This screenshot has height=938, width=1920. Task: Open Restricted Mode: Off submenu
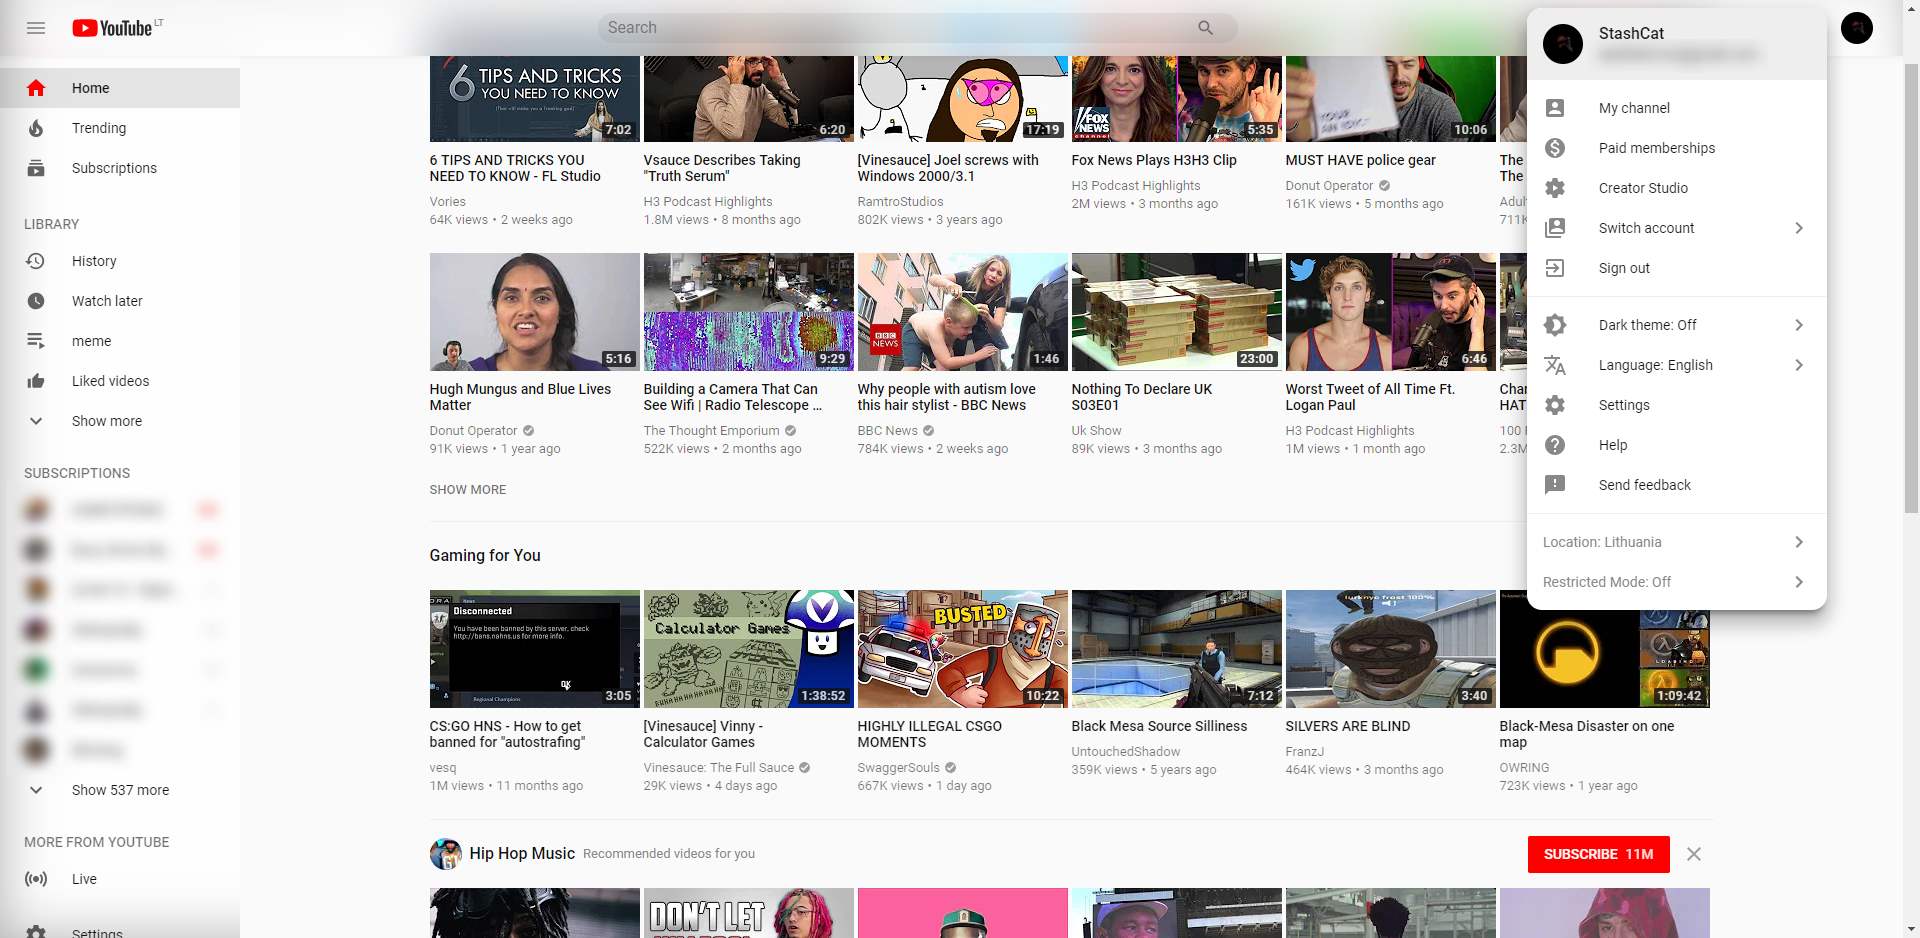(1677, 582)
